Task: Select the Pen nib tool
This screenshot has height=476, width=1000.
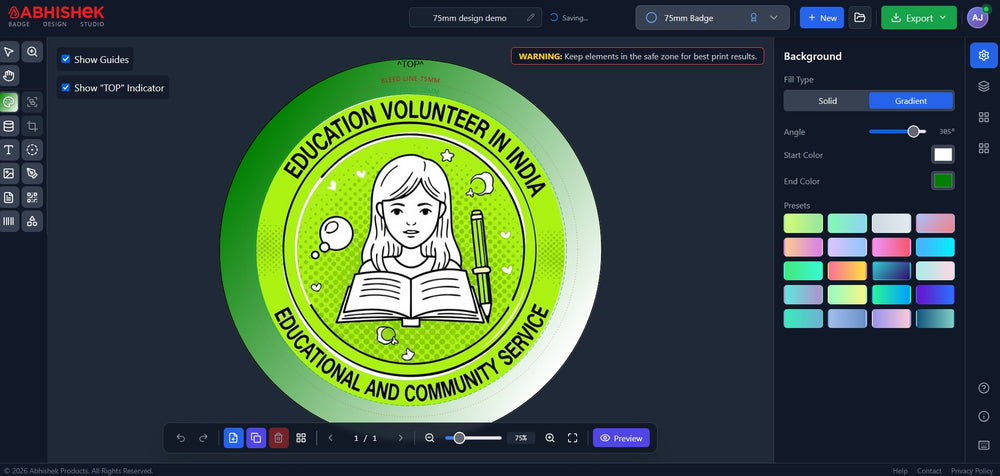Action: click(x=32, y=174)
